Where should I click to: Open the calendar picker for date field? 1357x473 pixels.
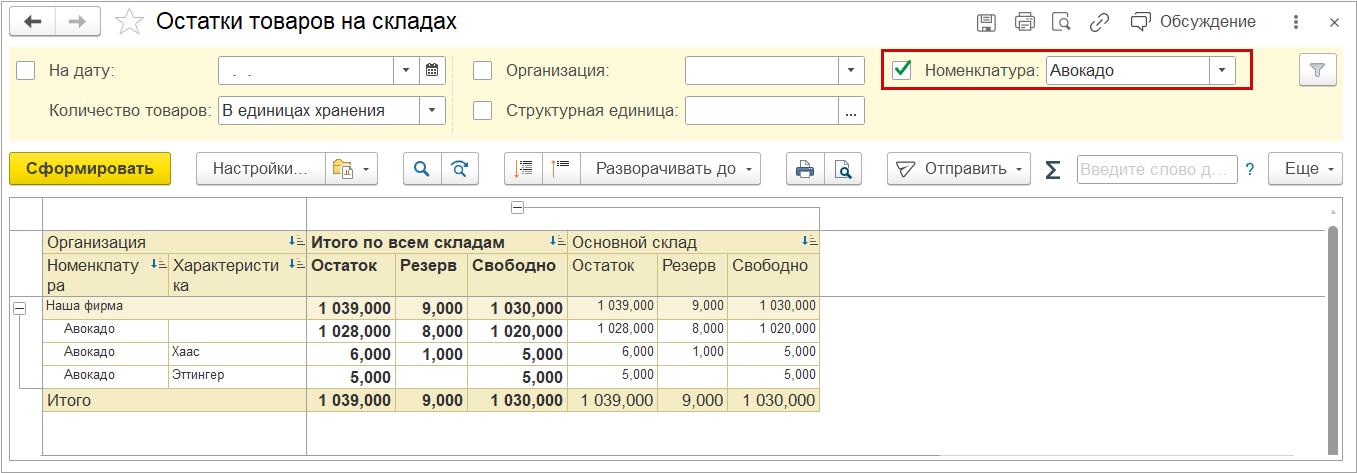pos(432,70)
